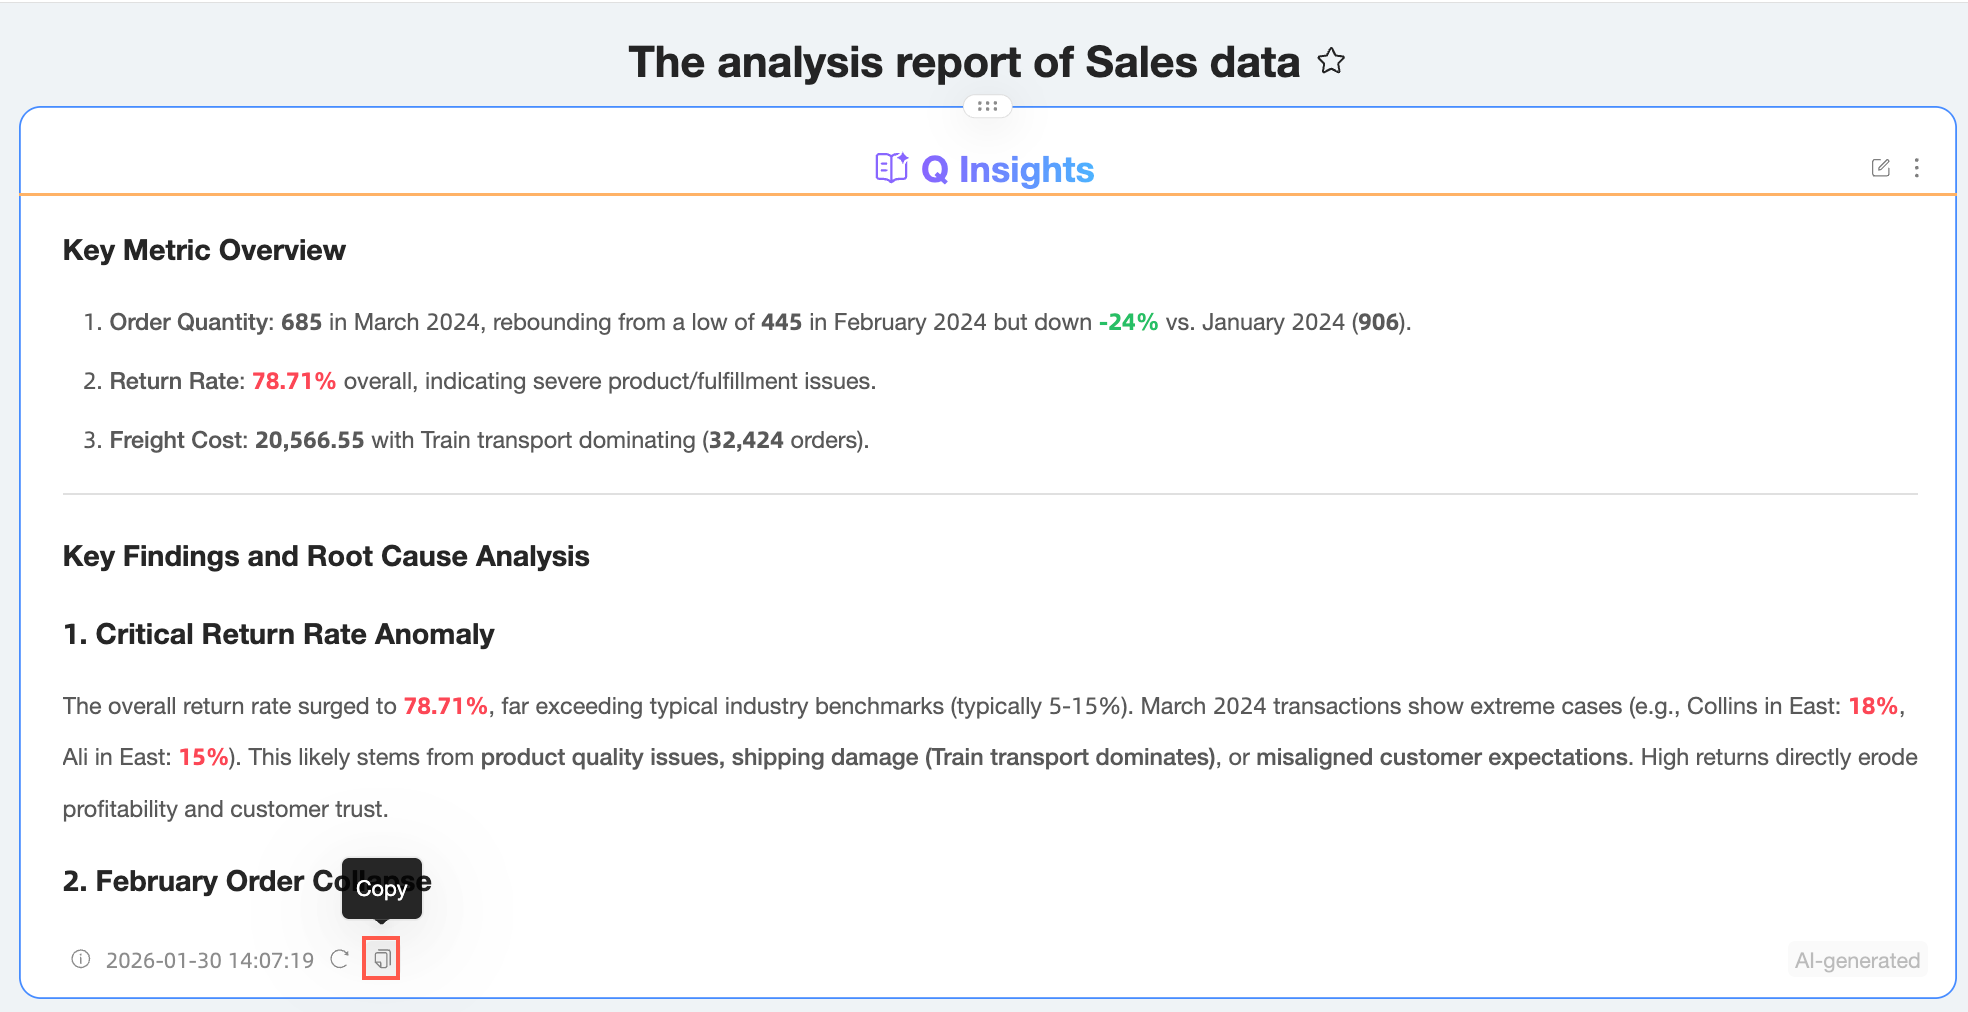Click the info icon beside the timestamp
1968x1012 pixels.
coord(81,960)
